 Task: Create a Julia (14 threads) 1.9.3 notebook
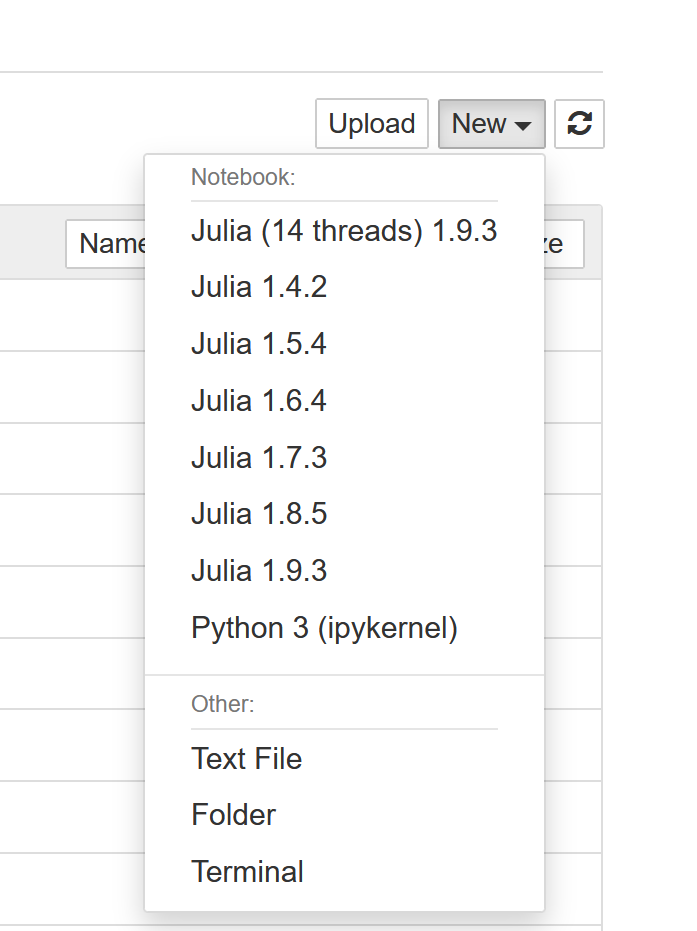pyautogui.click(x=344, y=231)
